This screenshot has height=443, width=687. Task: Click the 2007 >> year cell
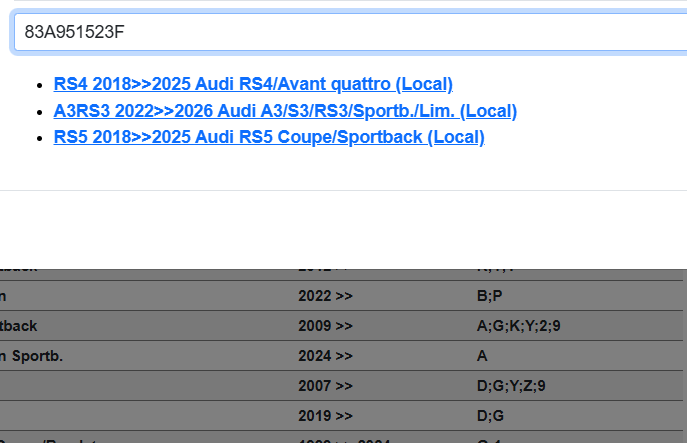[x=325, y=385]
